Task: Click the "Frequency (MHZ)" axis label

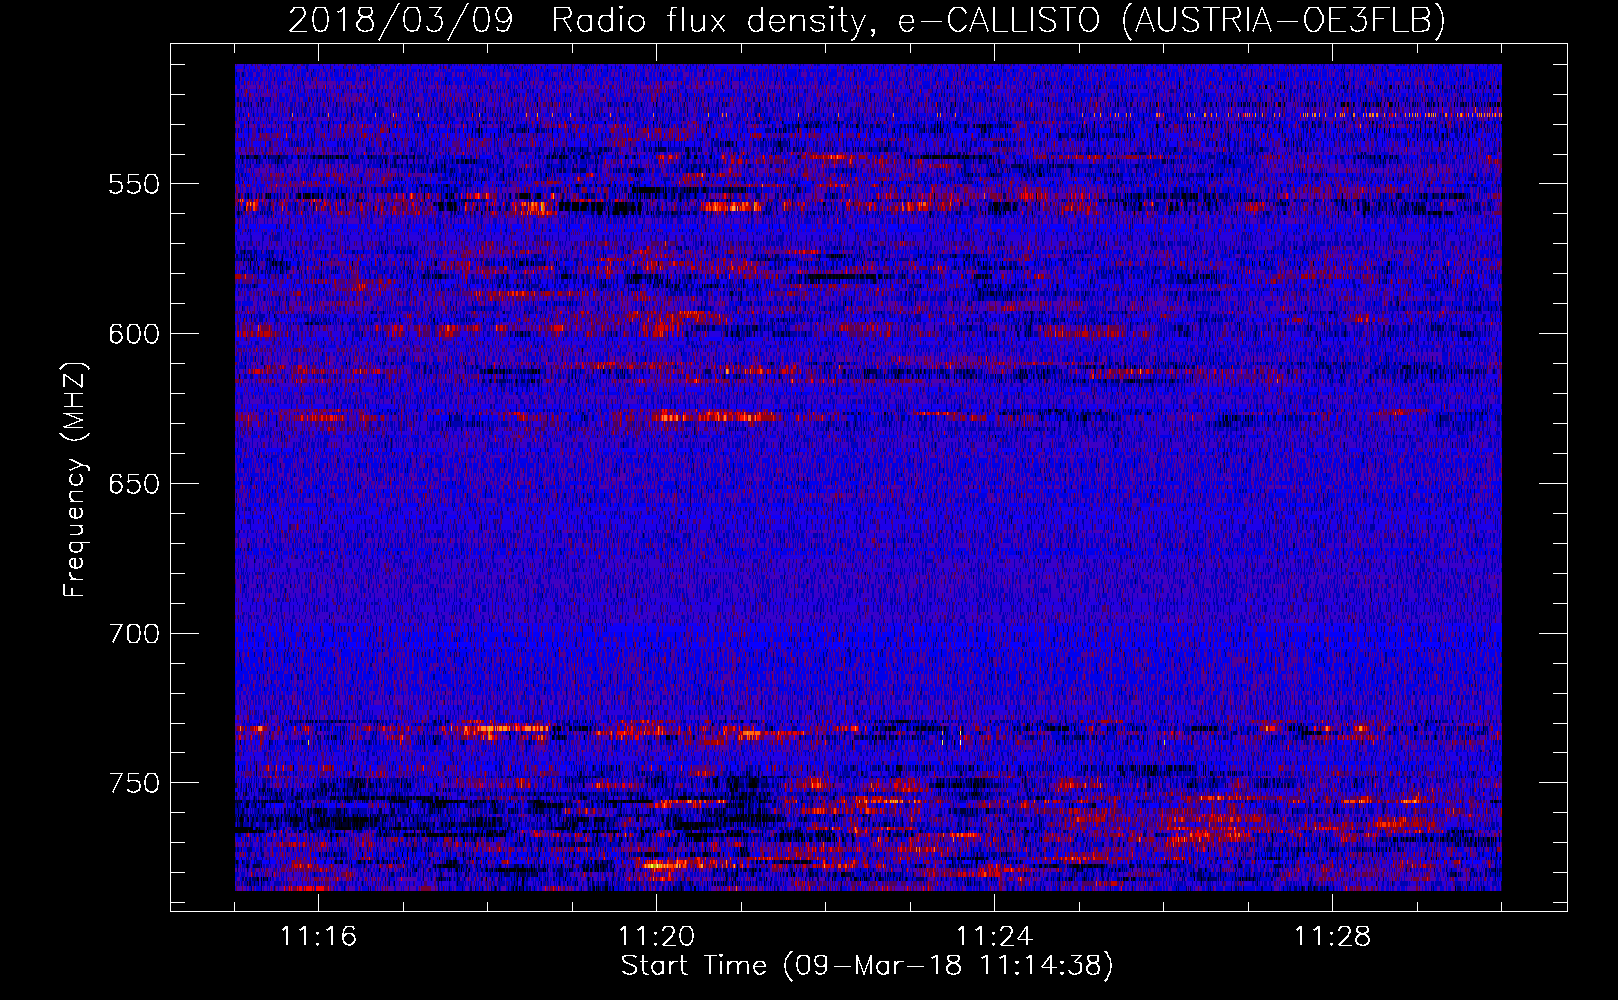Action: click(x=75, y=480)
